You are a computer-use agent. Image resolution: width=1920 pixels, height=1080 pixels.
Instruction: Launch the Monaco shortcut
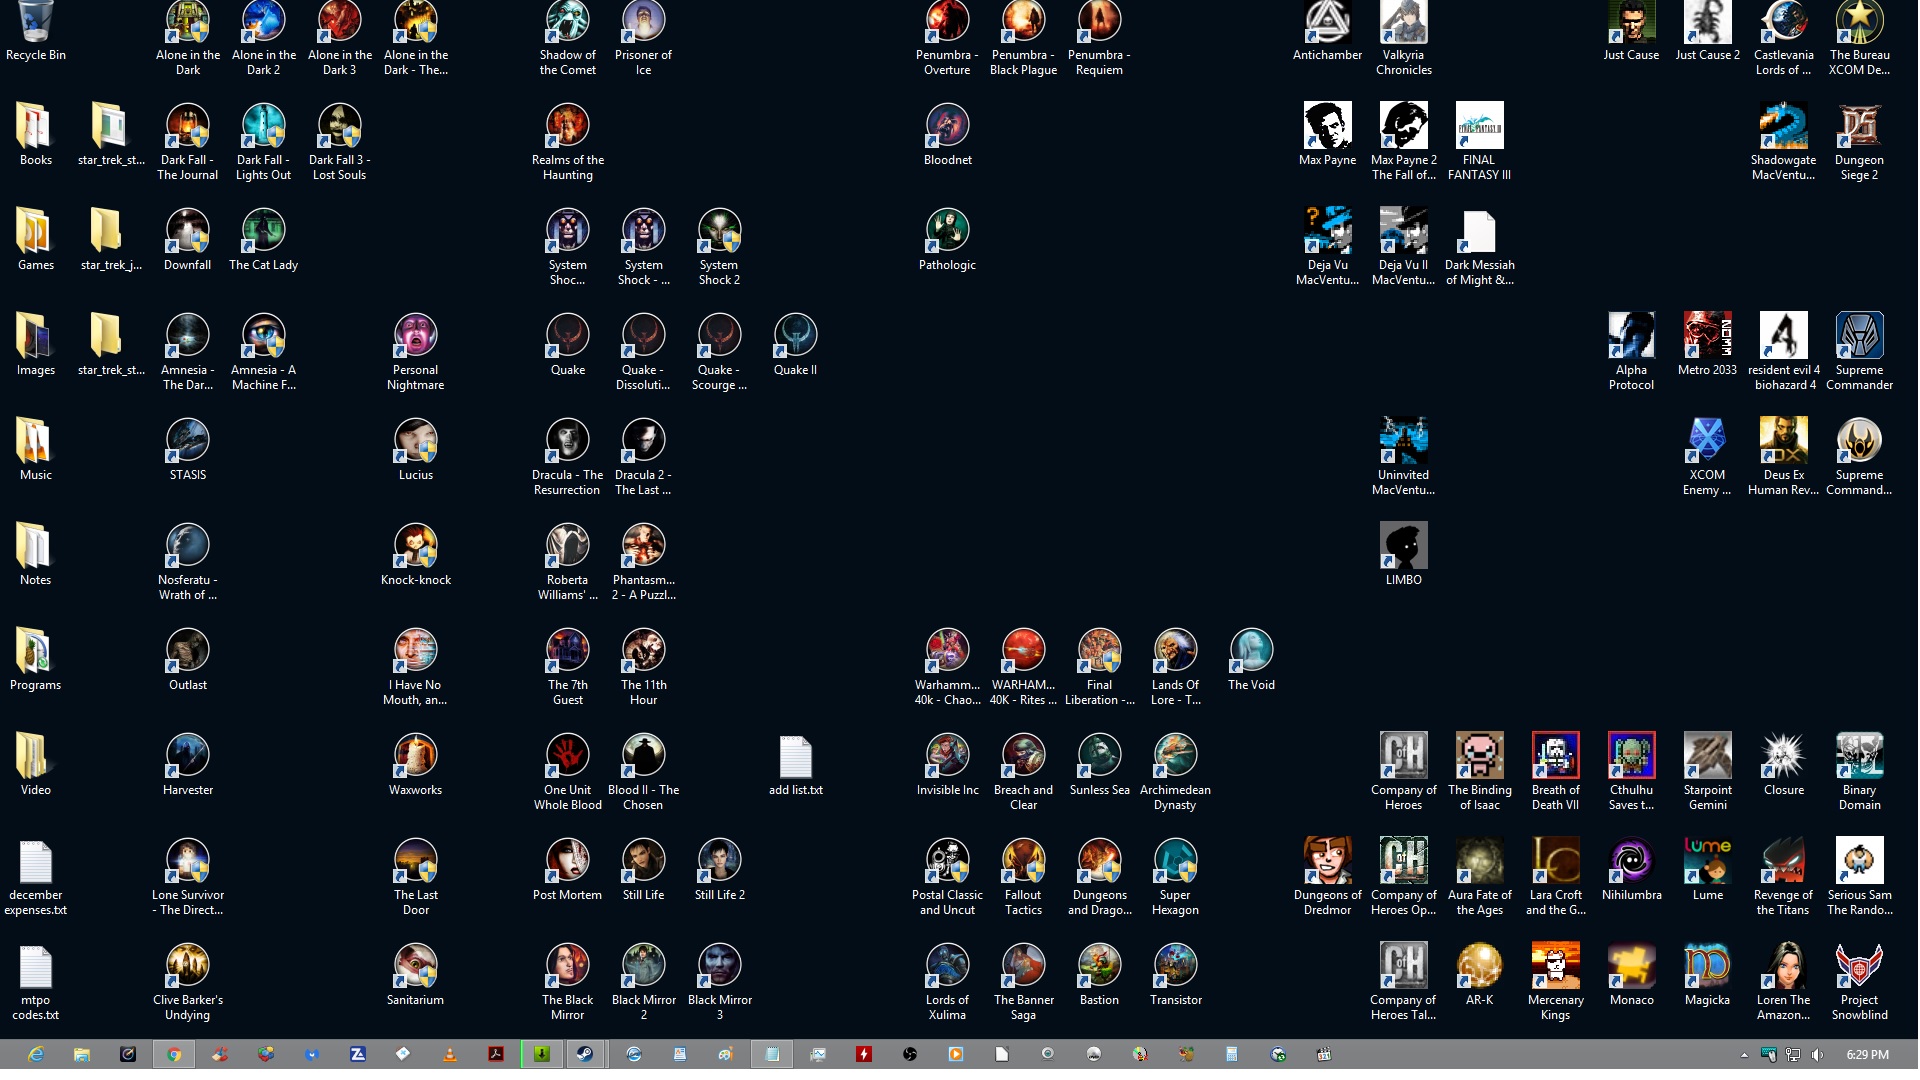tap(1631, 973)
